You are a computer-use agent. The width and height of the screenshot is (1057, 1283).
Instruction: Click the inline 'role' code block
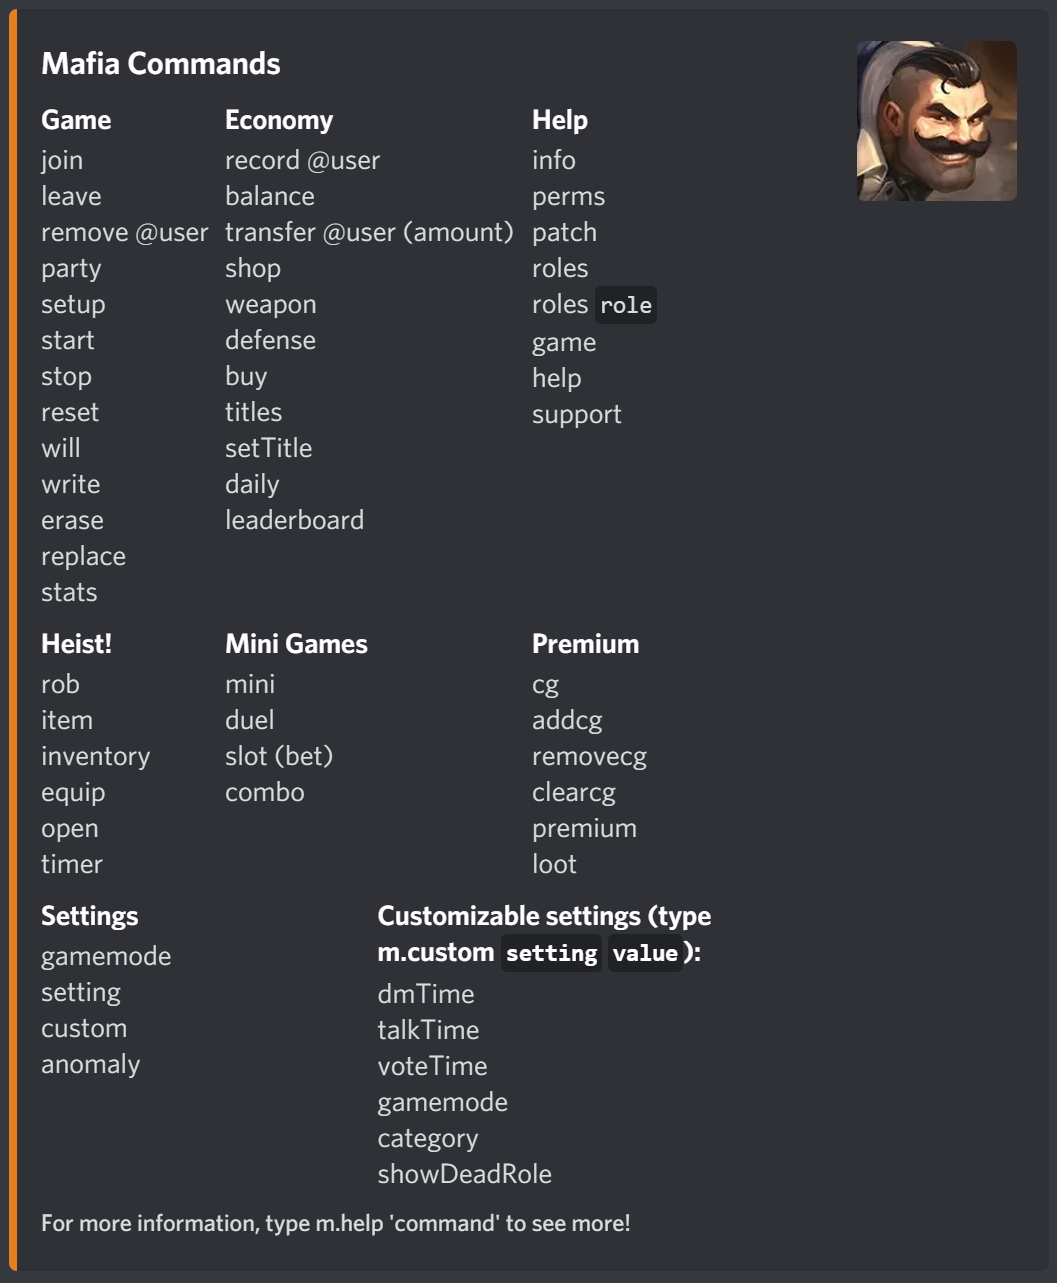pyautogui.click(x=626, y=305)
